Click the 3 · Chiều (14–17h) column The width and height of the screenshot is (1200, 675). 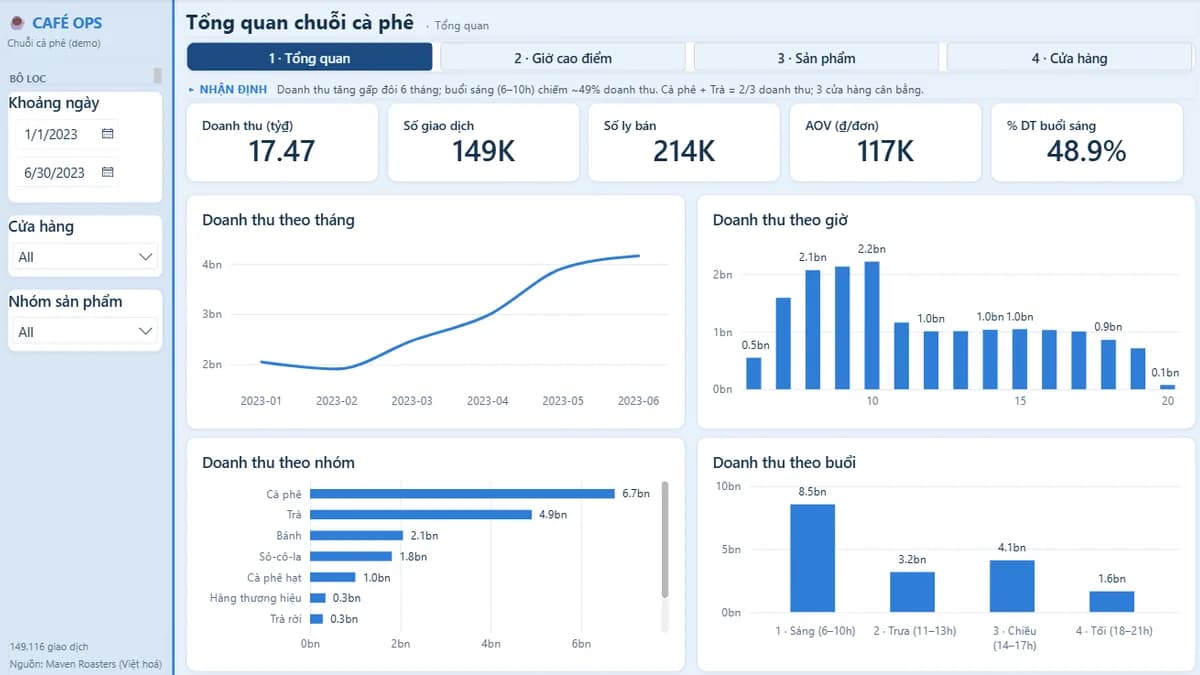point(1012,586)
